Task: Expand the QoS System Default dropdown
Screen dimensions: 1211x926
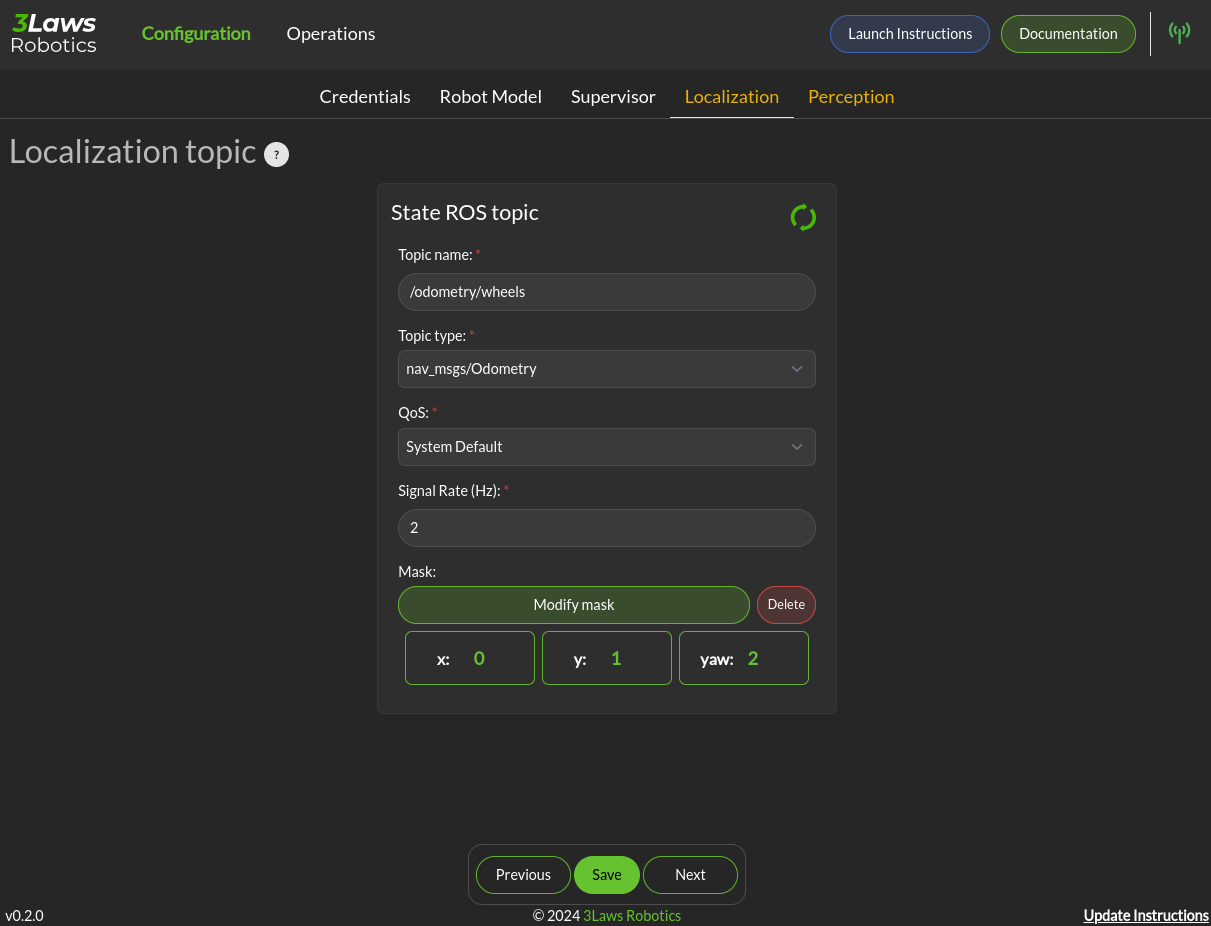Action: 606,447
